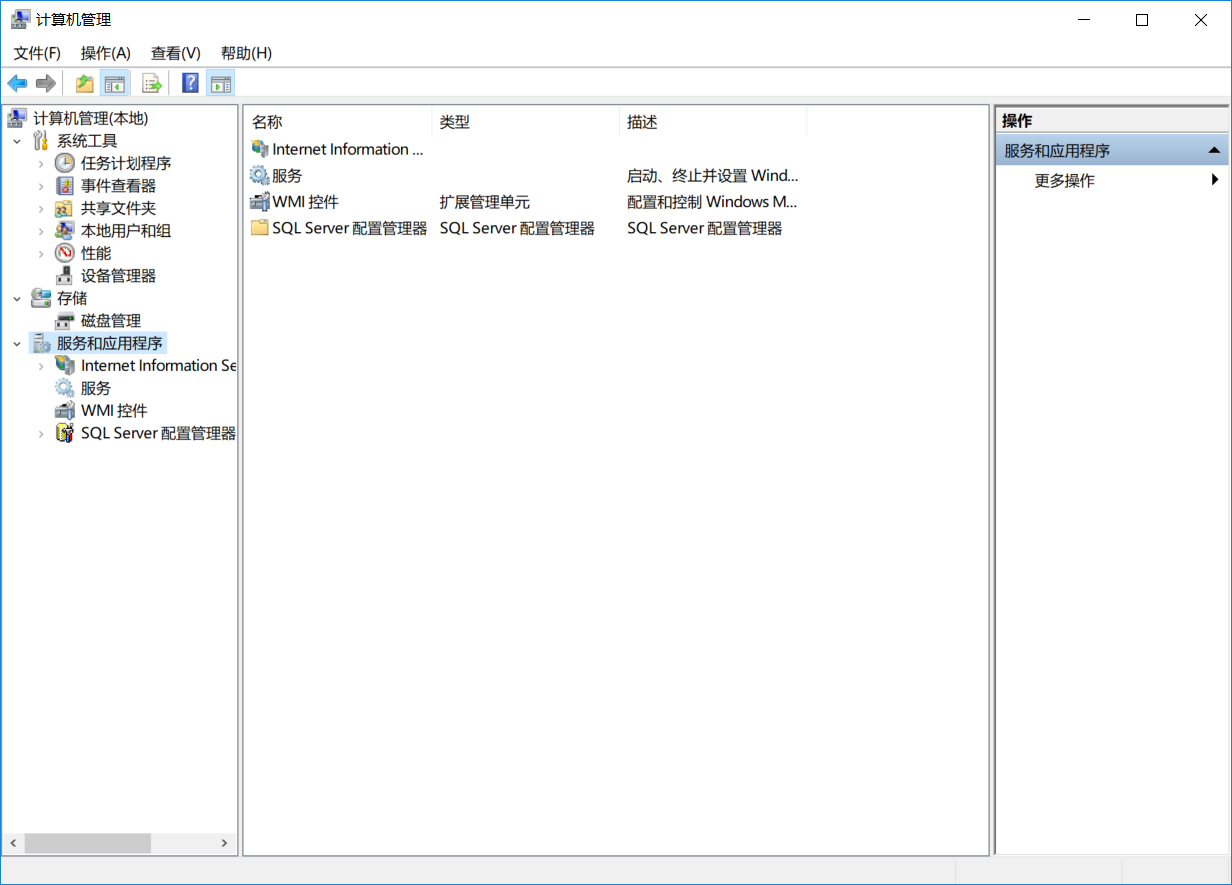Screen dimensions: 1232x885
Task: Expand the Internet Information Services tree node
Action: (x=41, y=366)
